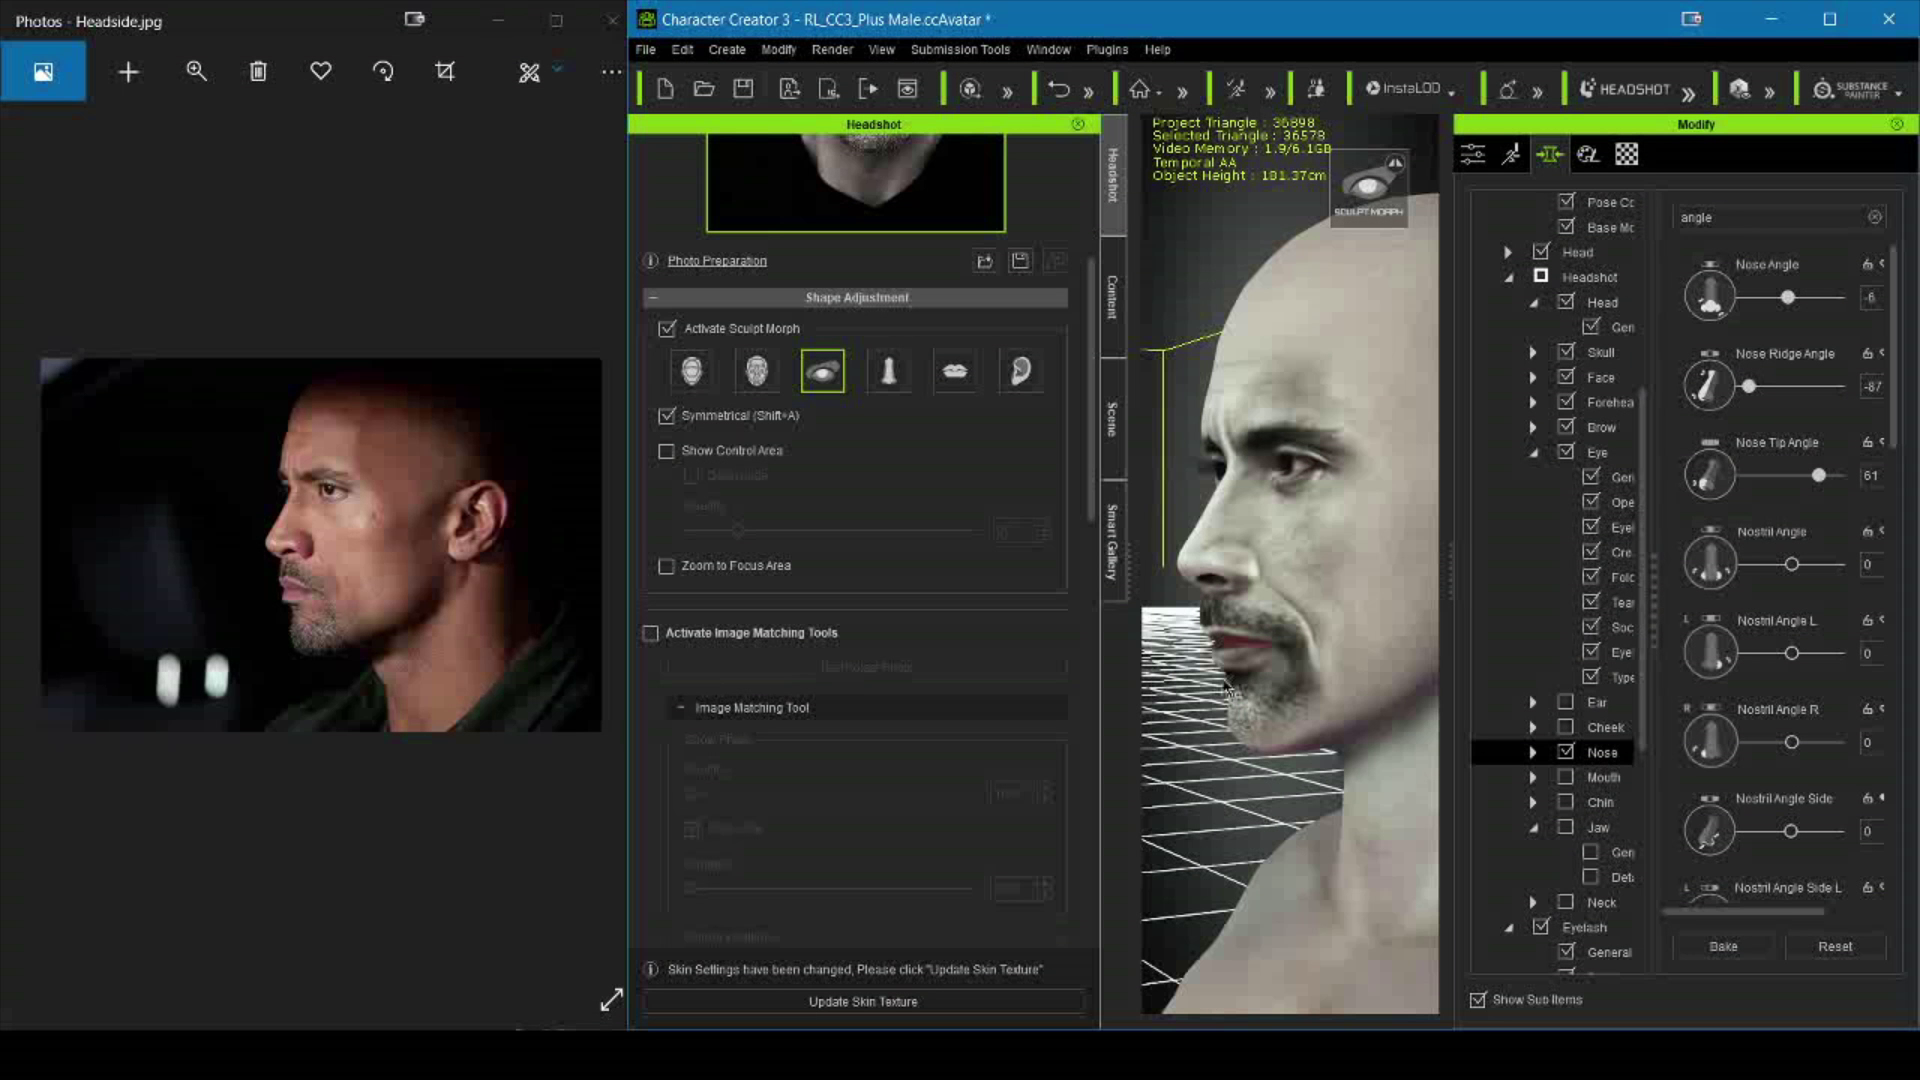Click the Delete trash icon in Photos app
Viewport: 1920px width, 1080px height.
pos(258,71)
